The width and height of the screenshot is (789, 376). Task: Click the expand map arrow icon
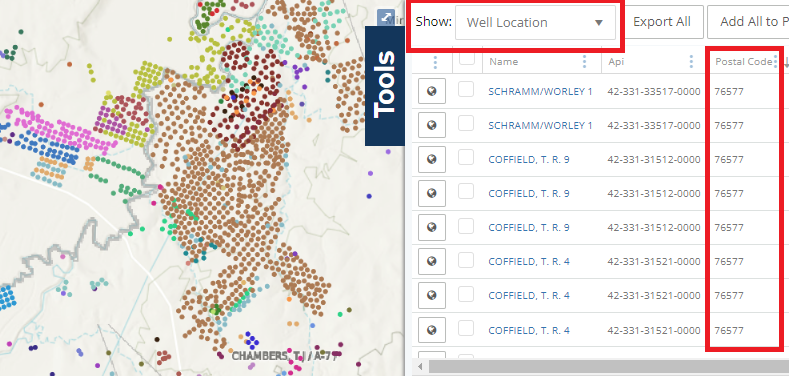[385, 17]
